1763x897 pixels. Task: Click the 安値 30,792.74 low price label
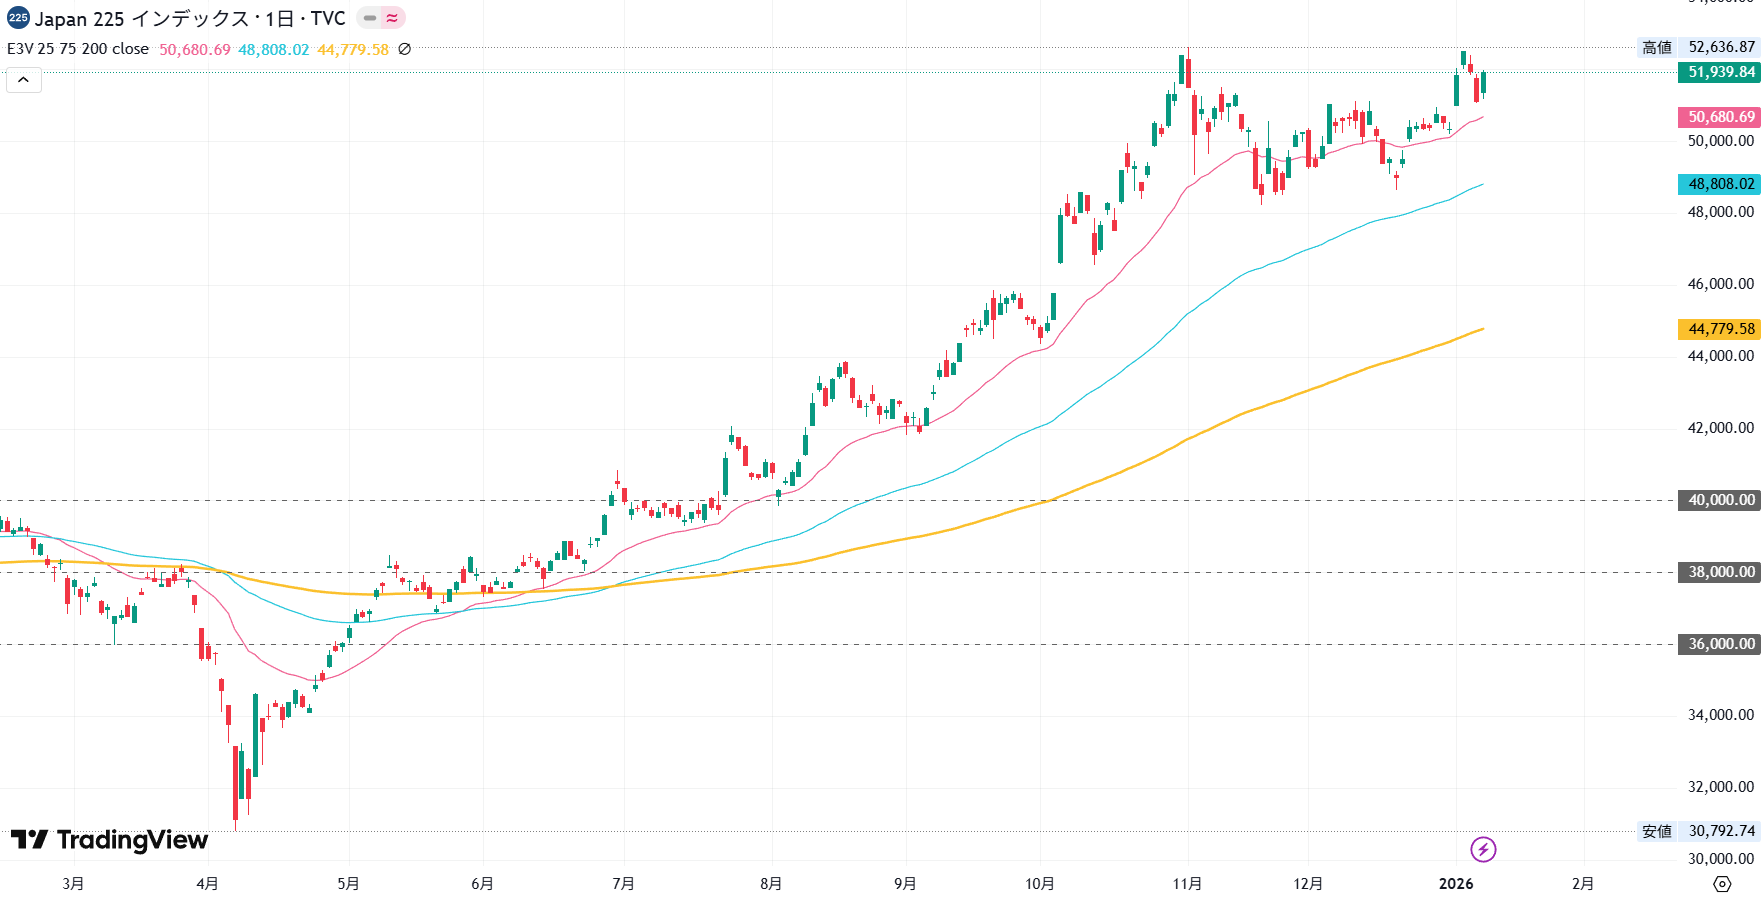(x=1698, y=831)
